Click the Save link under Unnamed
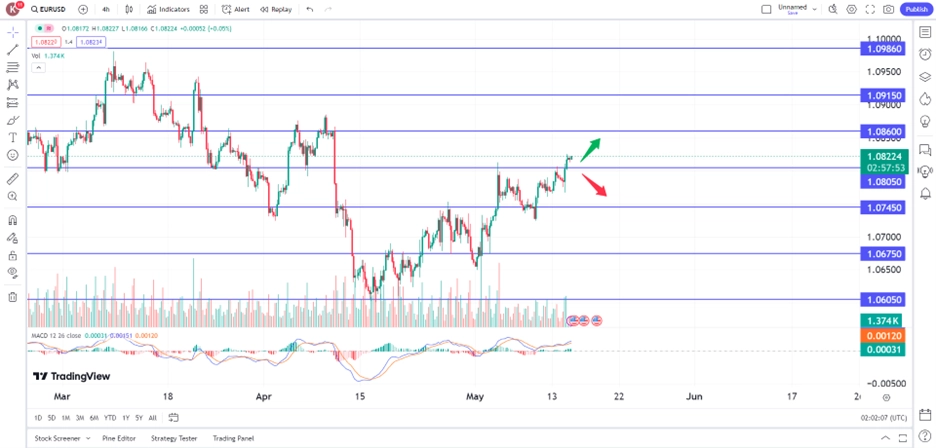This screenshot has height=448, width=936. tap(792, 13)
